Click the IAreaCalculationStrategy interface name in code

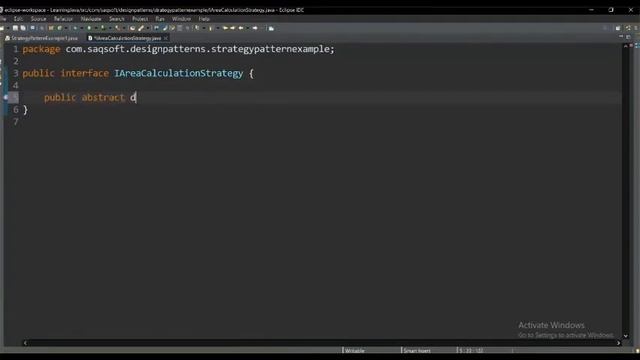[x=178, y=73]
